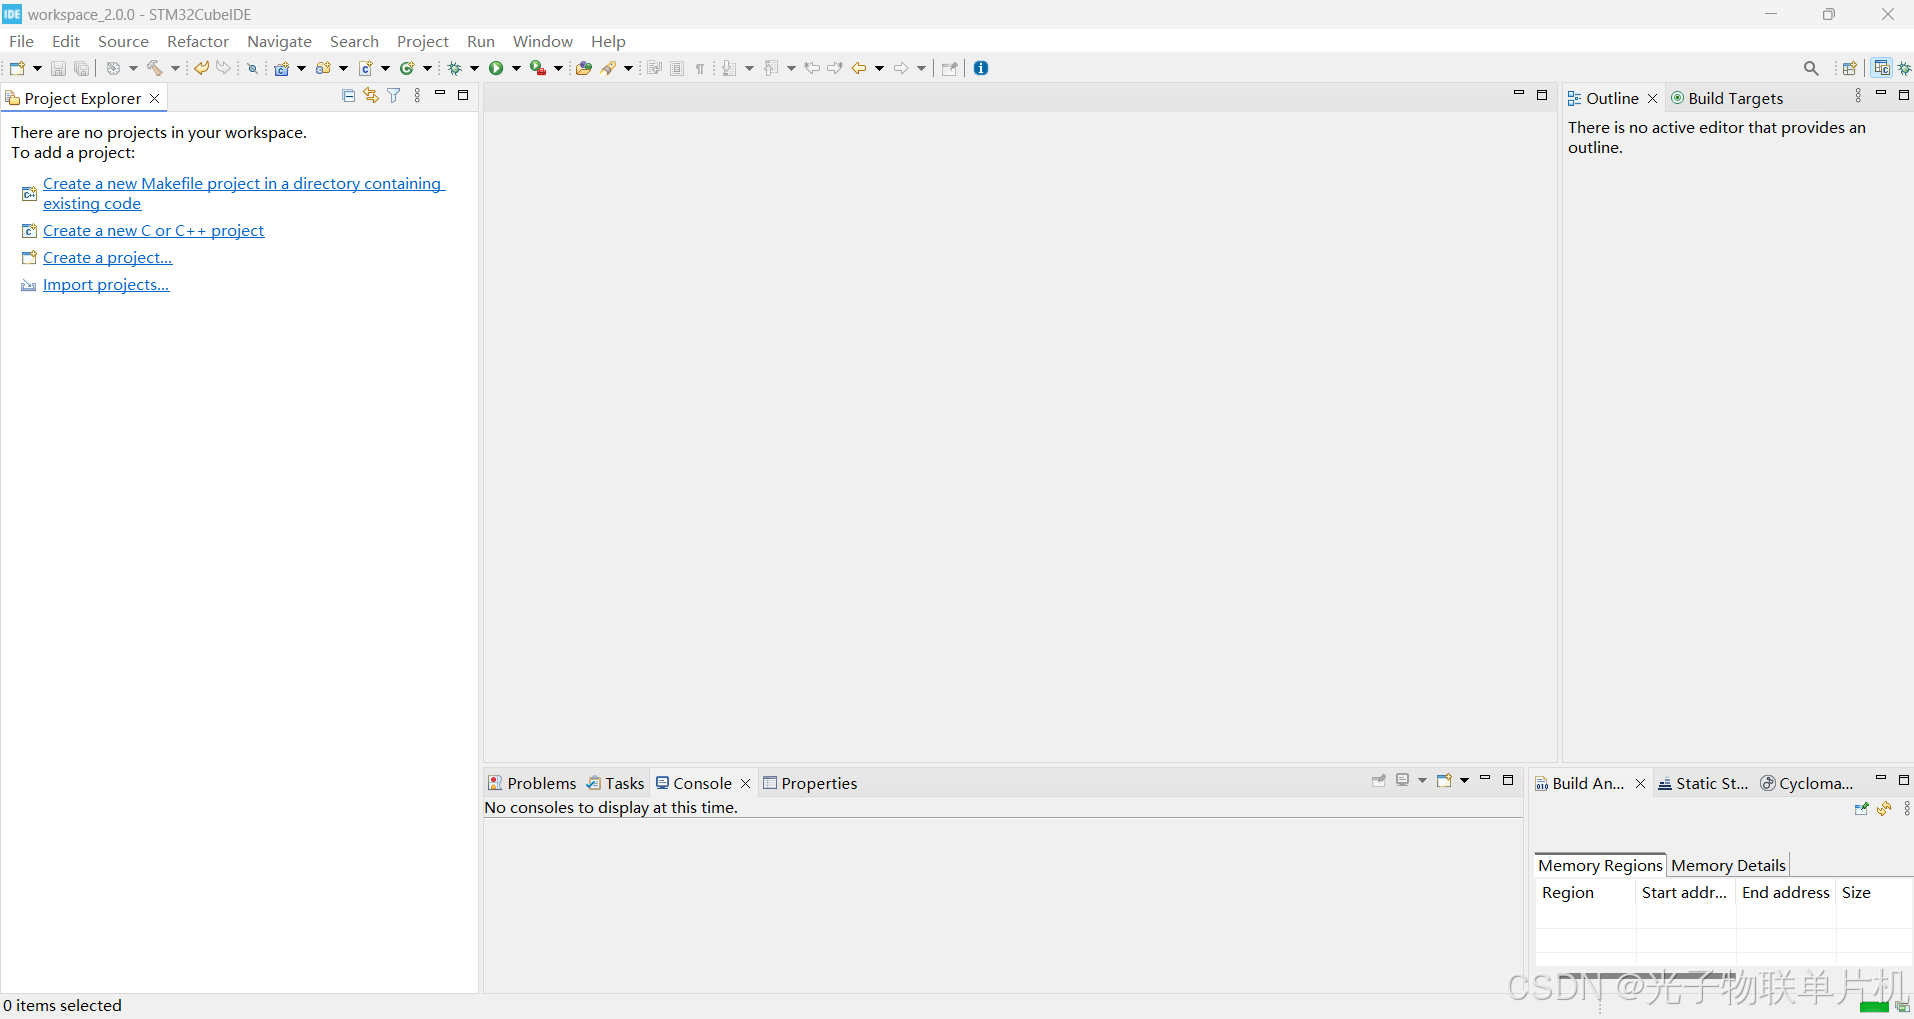This screenshot has height=1019, width=1914.
Task: Click the green progress bar in status bar
Action: tap(1874, 1006)
